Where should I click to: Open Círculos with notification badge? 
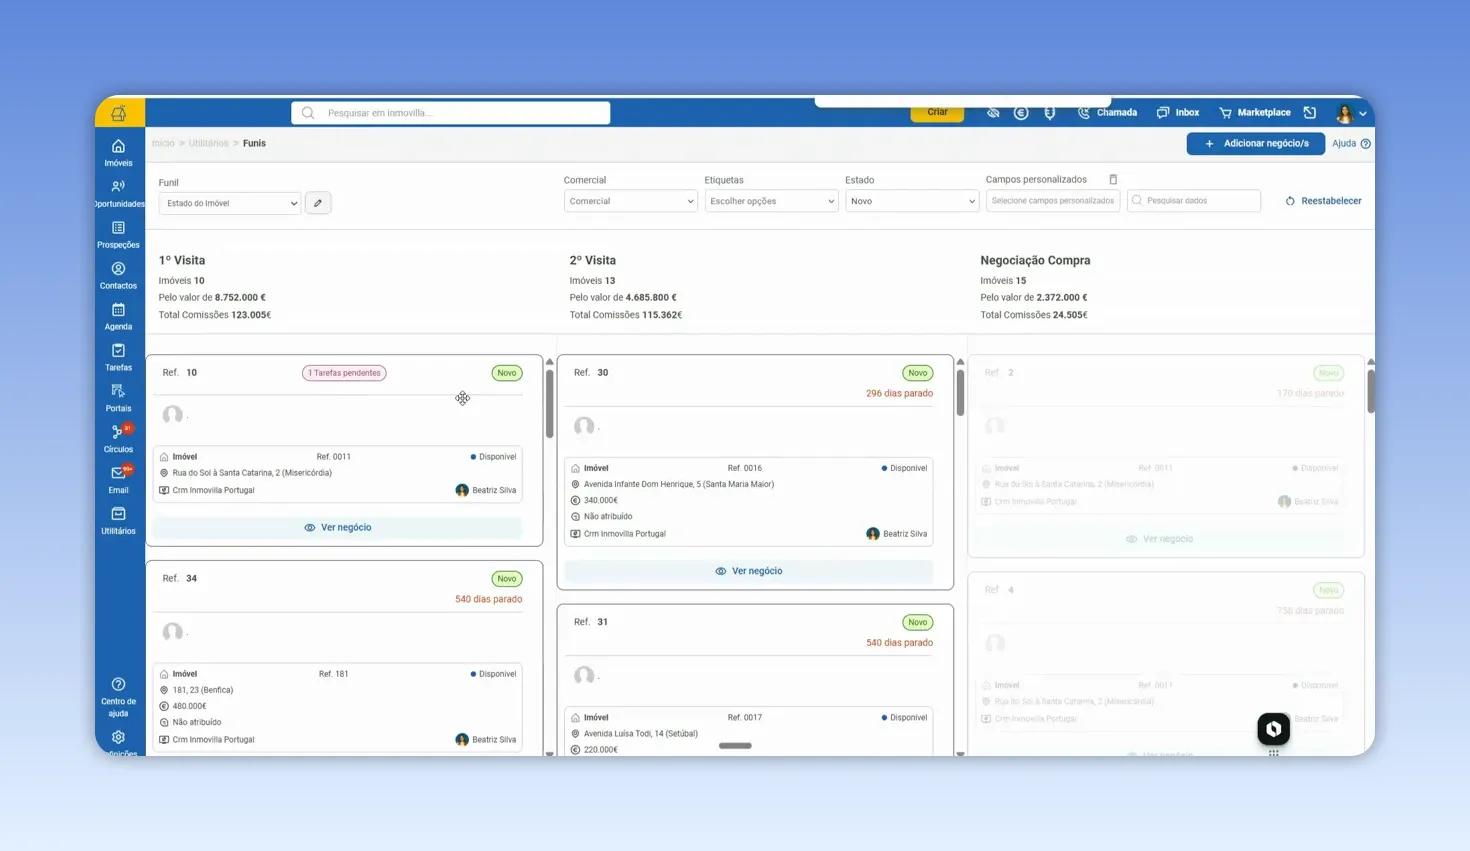[x=118, y=440]
